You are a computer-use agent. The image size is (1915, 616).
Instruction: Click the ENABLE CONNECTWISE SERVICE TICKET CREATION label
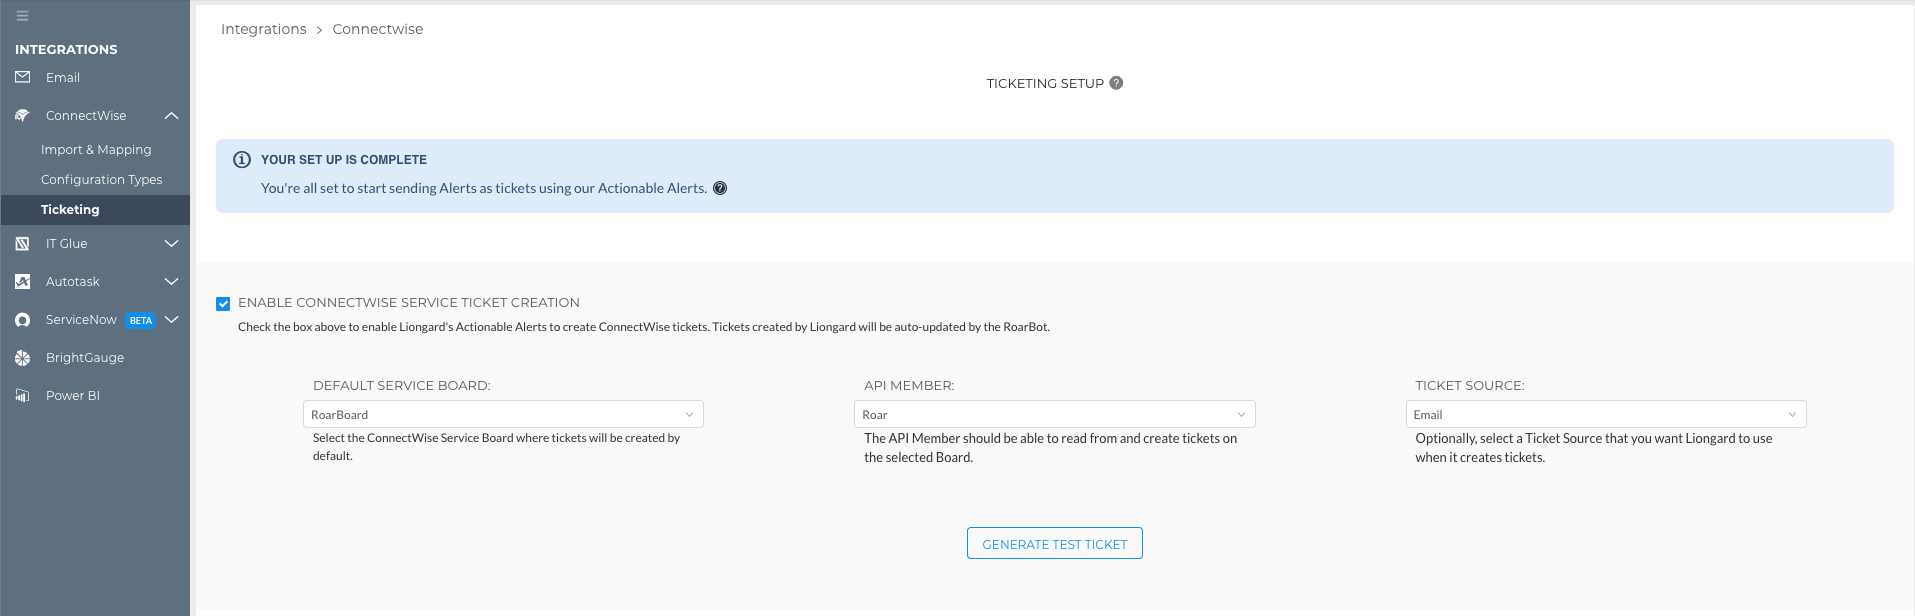409,302
